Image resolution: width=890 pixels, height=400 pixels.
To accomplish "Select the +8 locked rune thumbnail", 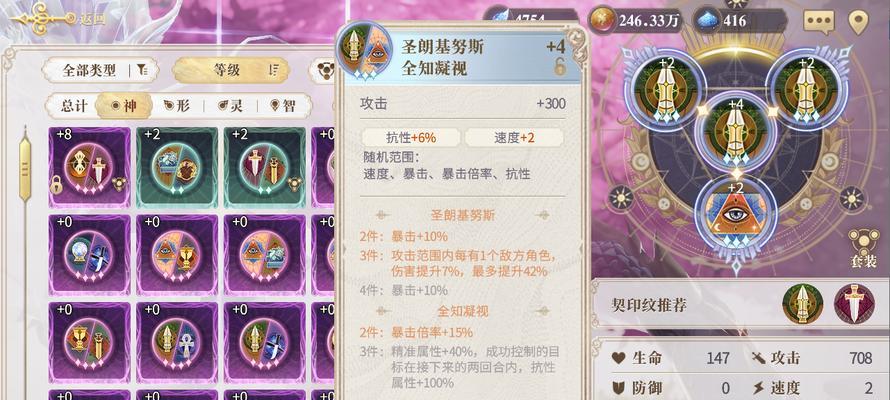I will (x=90, y=167).
